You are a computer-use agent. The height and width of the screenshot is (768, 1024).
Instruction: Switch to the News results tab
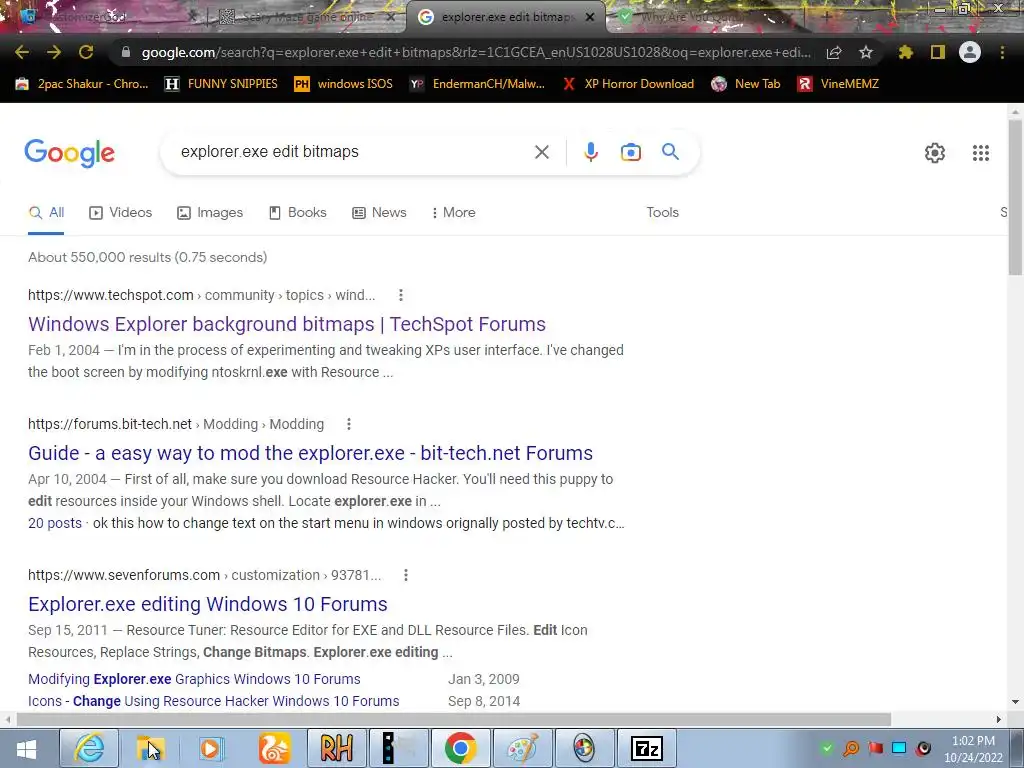(x=379, y=213)
